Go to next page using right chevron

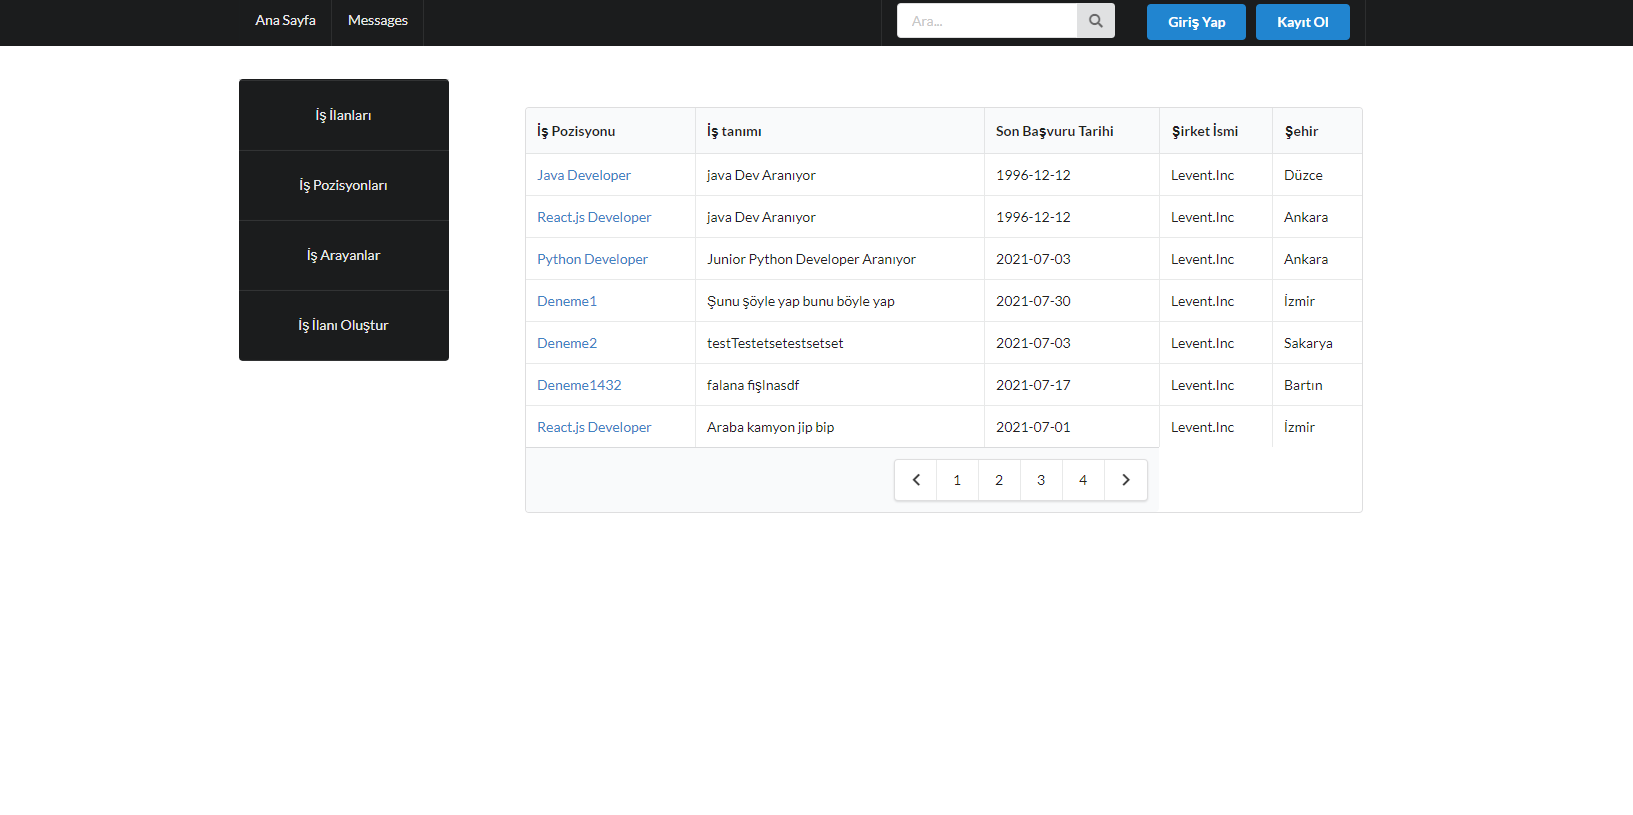1126,480
